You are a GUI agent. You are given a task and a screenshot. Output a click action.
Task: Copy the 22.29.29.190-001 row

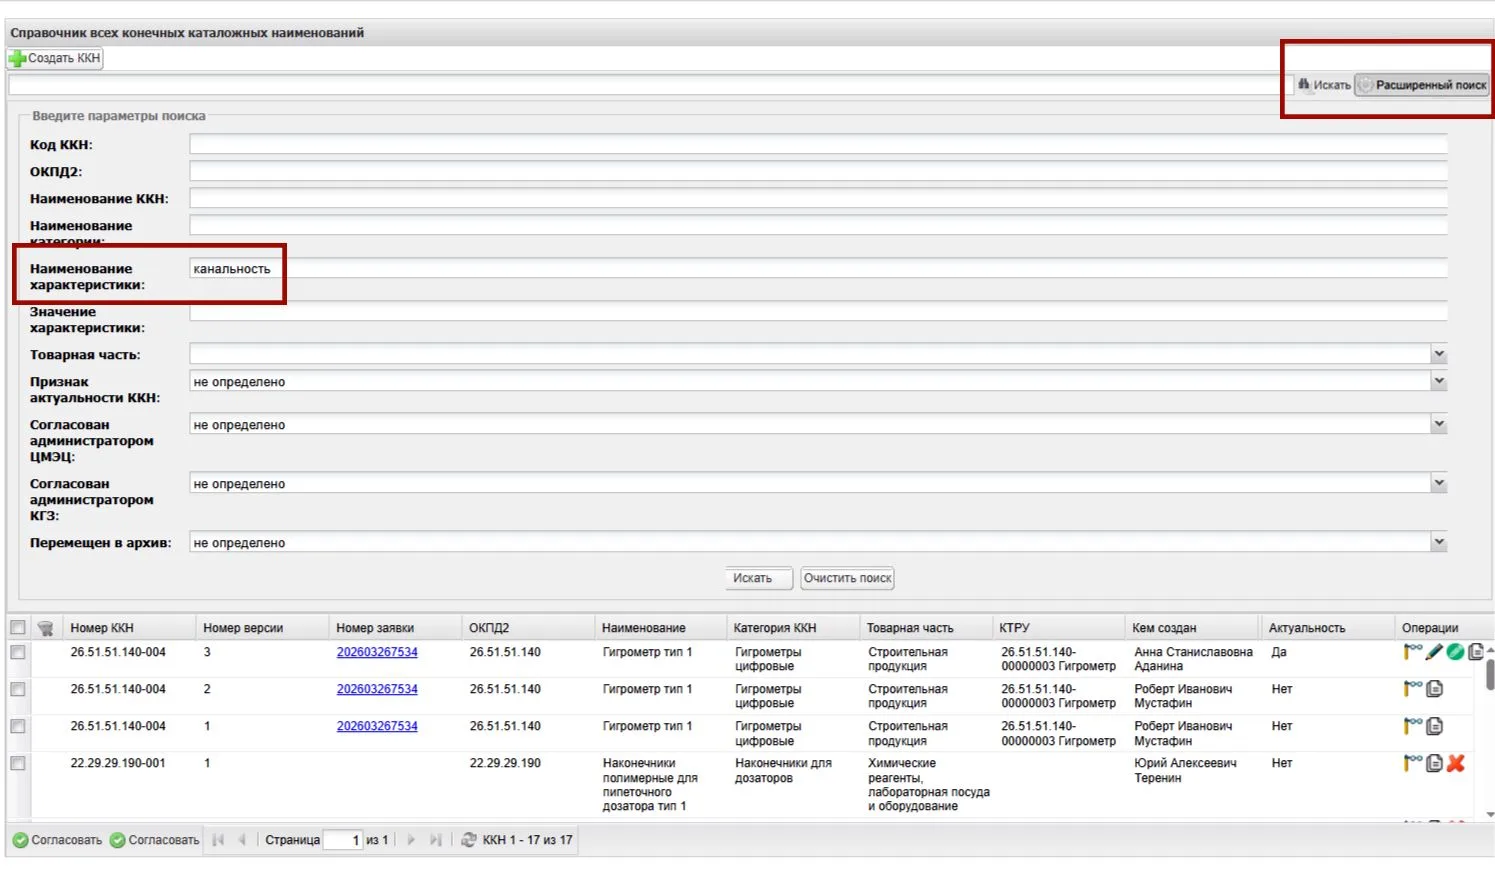(x=1435, y=763)
